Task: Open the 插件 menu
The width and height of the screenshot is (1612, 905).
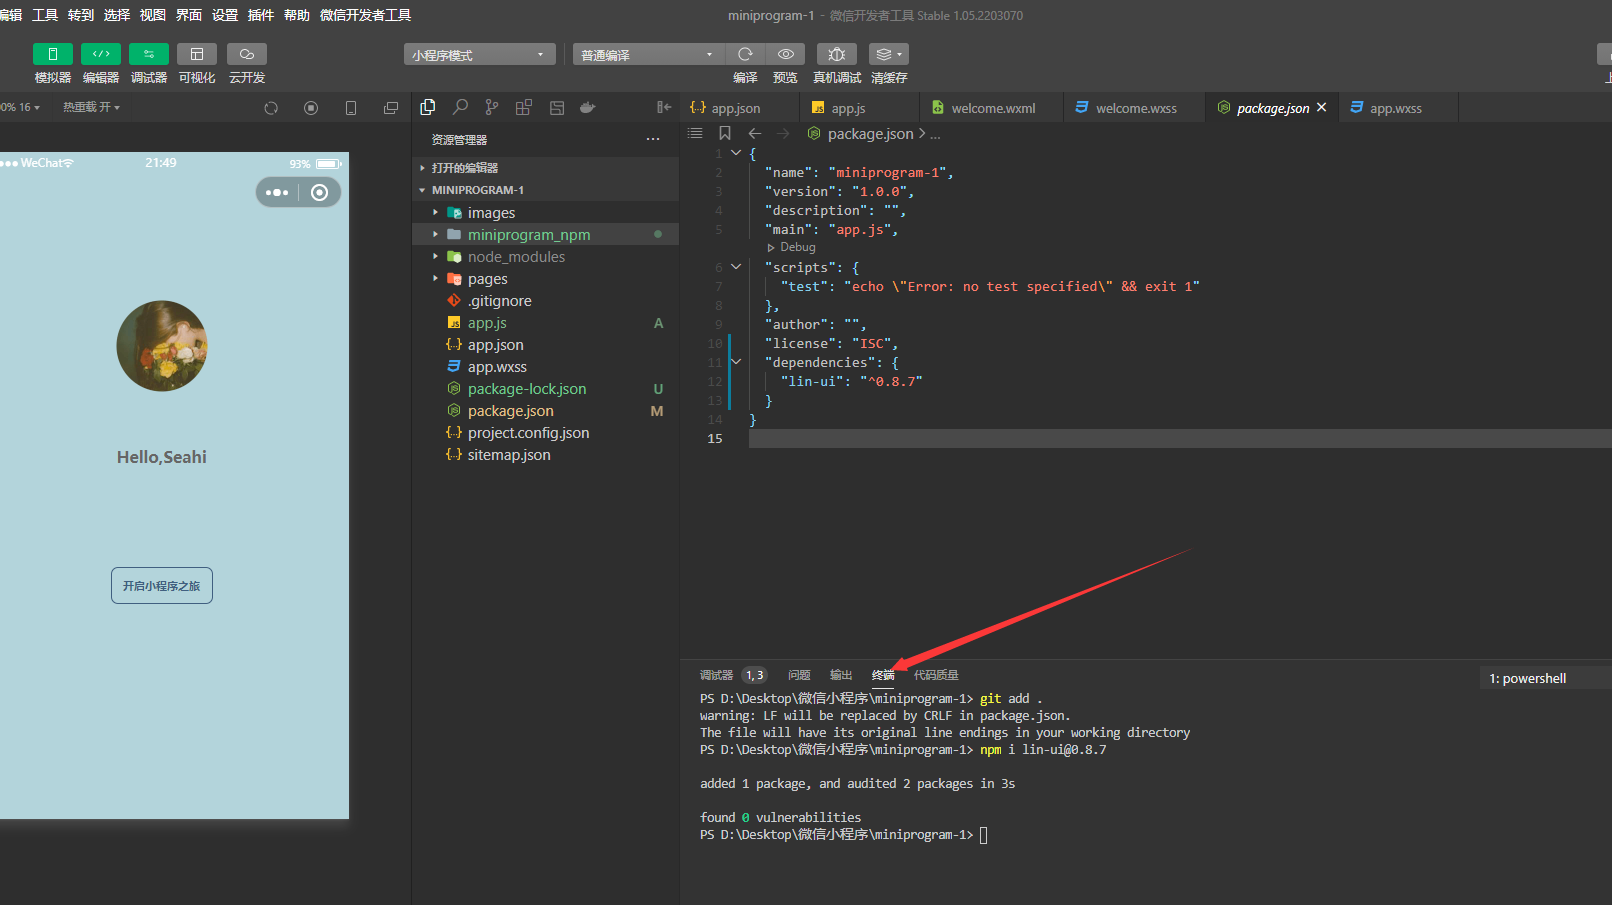Action: tap(261, 15)
